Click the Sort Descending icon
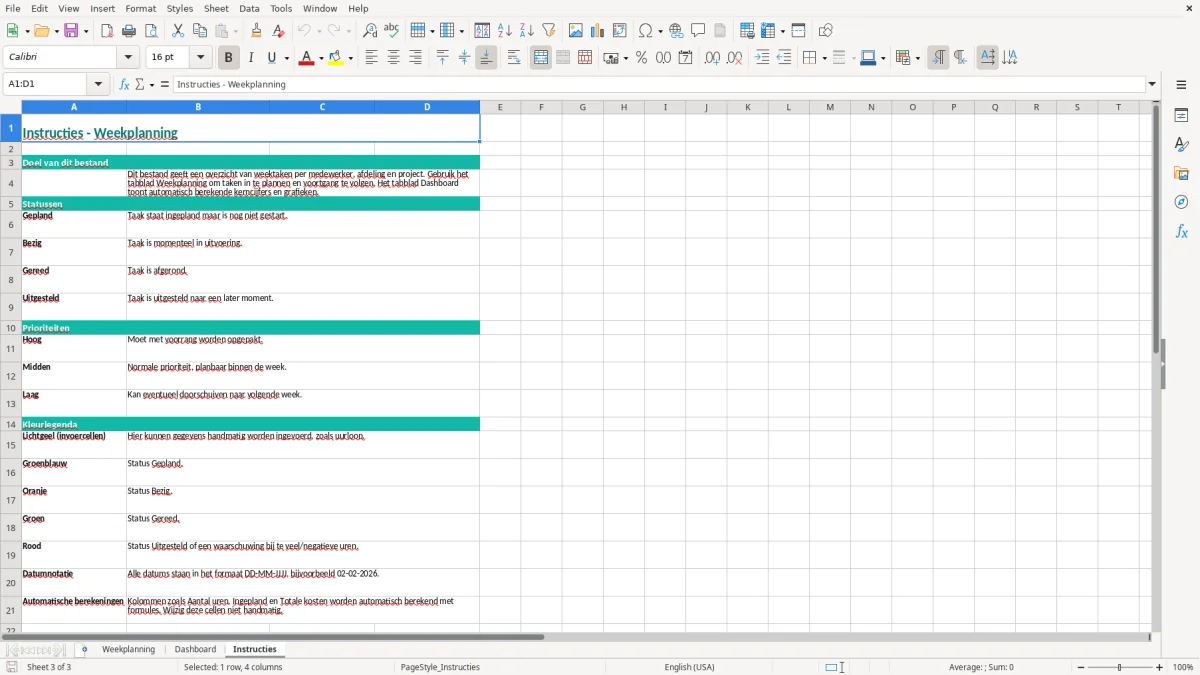 pyautogui.click(x=527, y=31)
